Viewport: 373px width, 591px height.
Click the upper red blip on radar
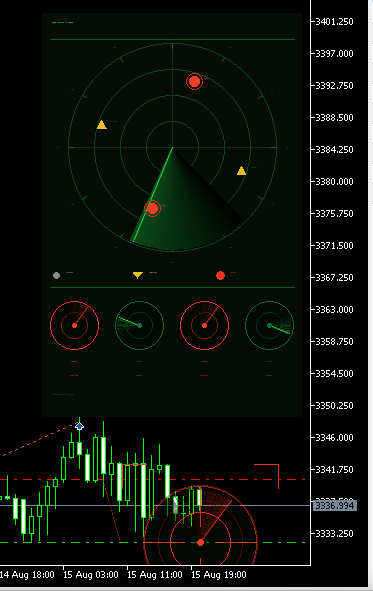(x=194, y=81)
